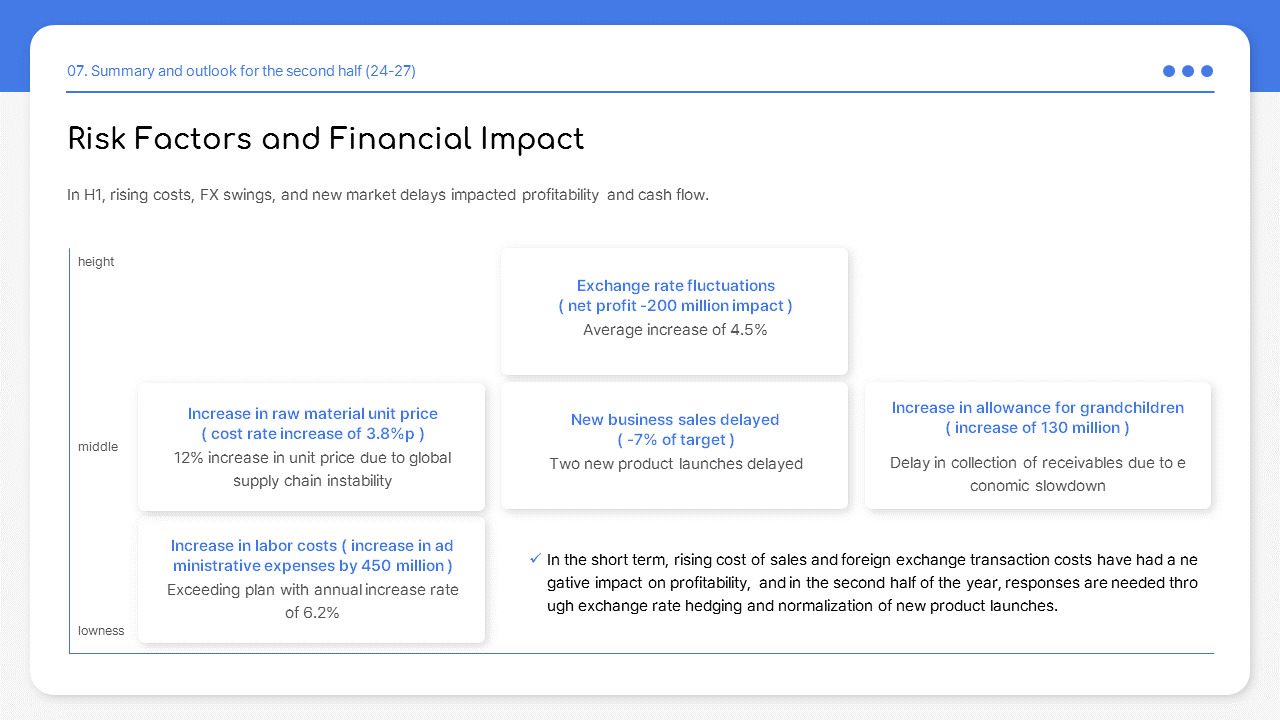Click the 'height' axis label
Image resolution: width=1280 pixels, height=720 pixels.
(x=96, y=261)
